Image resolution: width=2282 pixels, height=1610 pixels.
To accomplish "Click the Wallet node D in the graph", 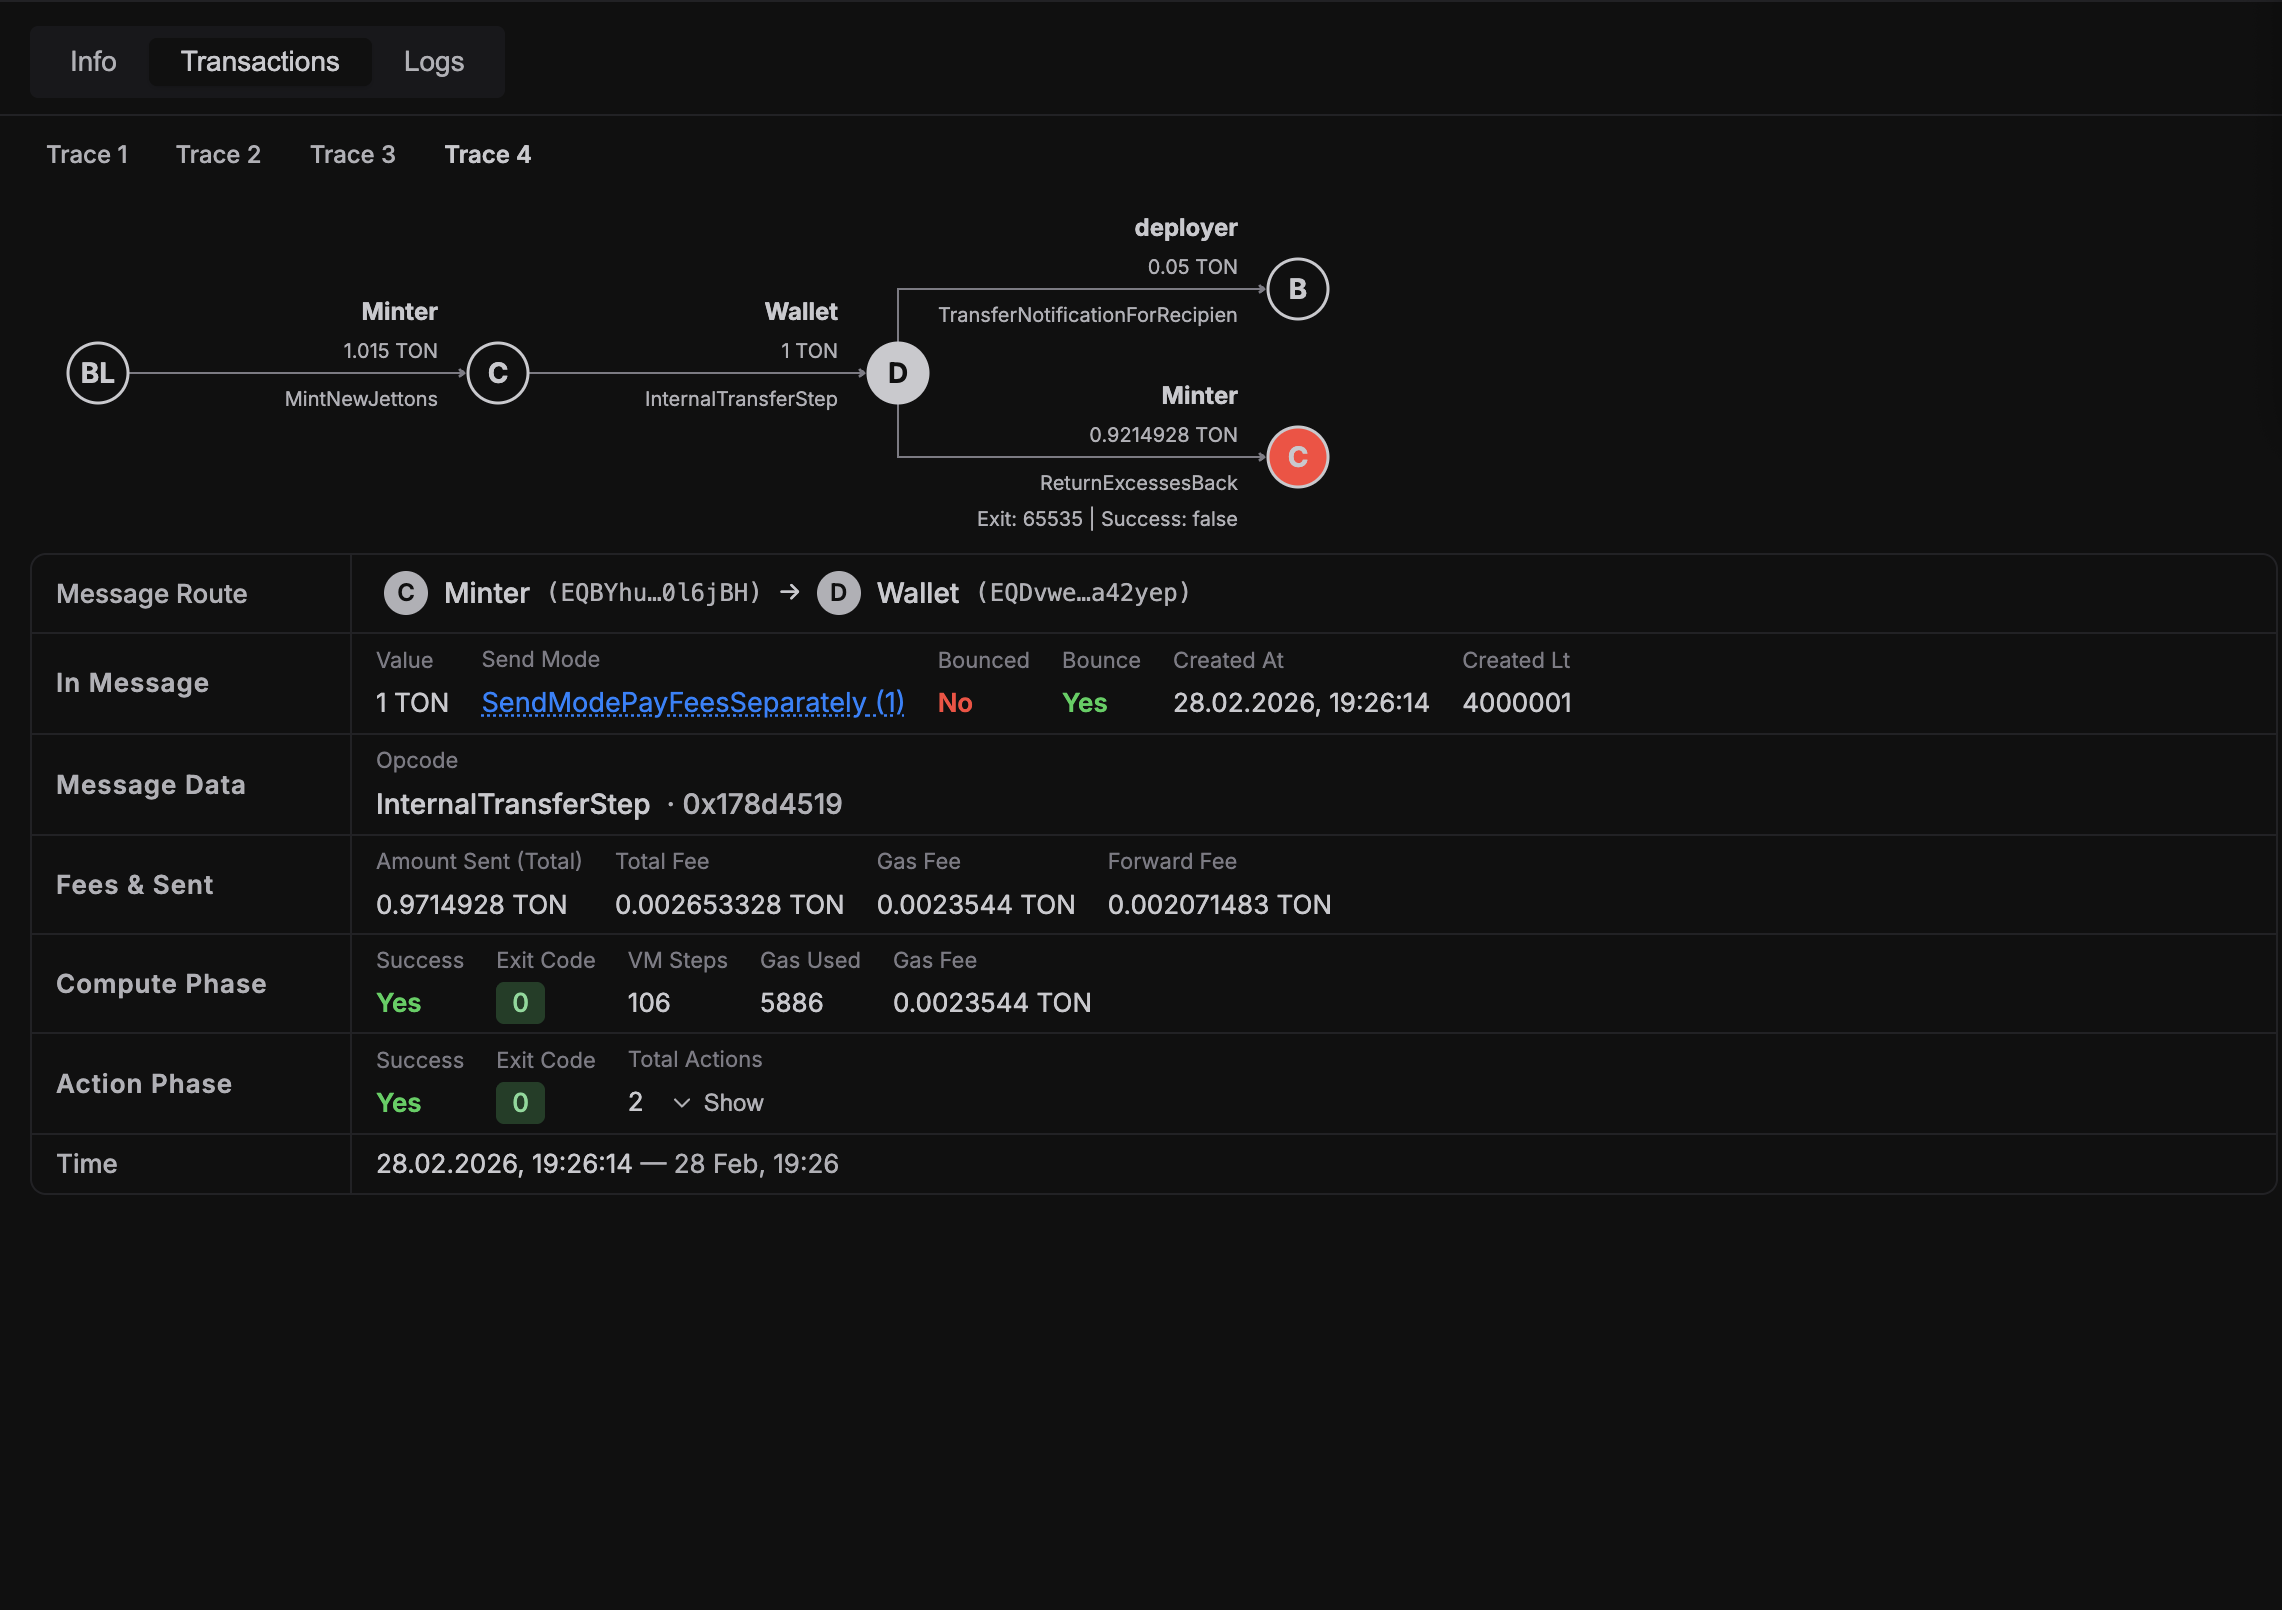I will (x=897, y=373).
